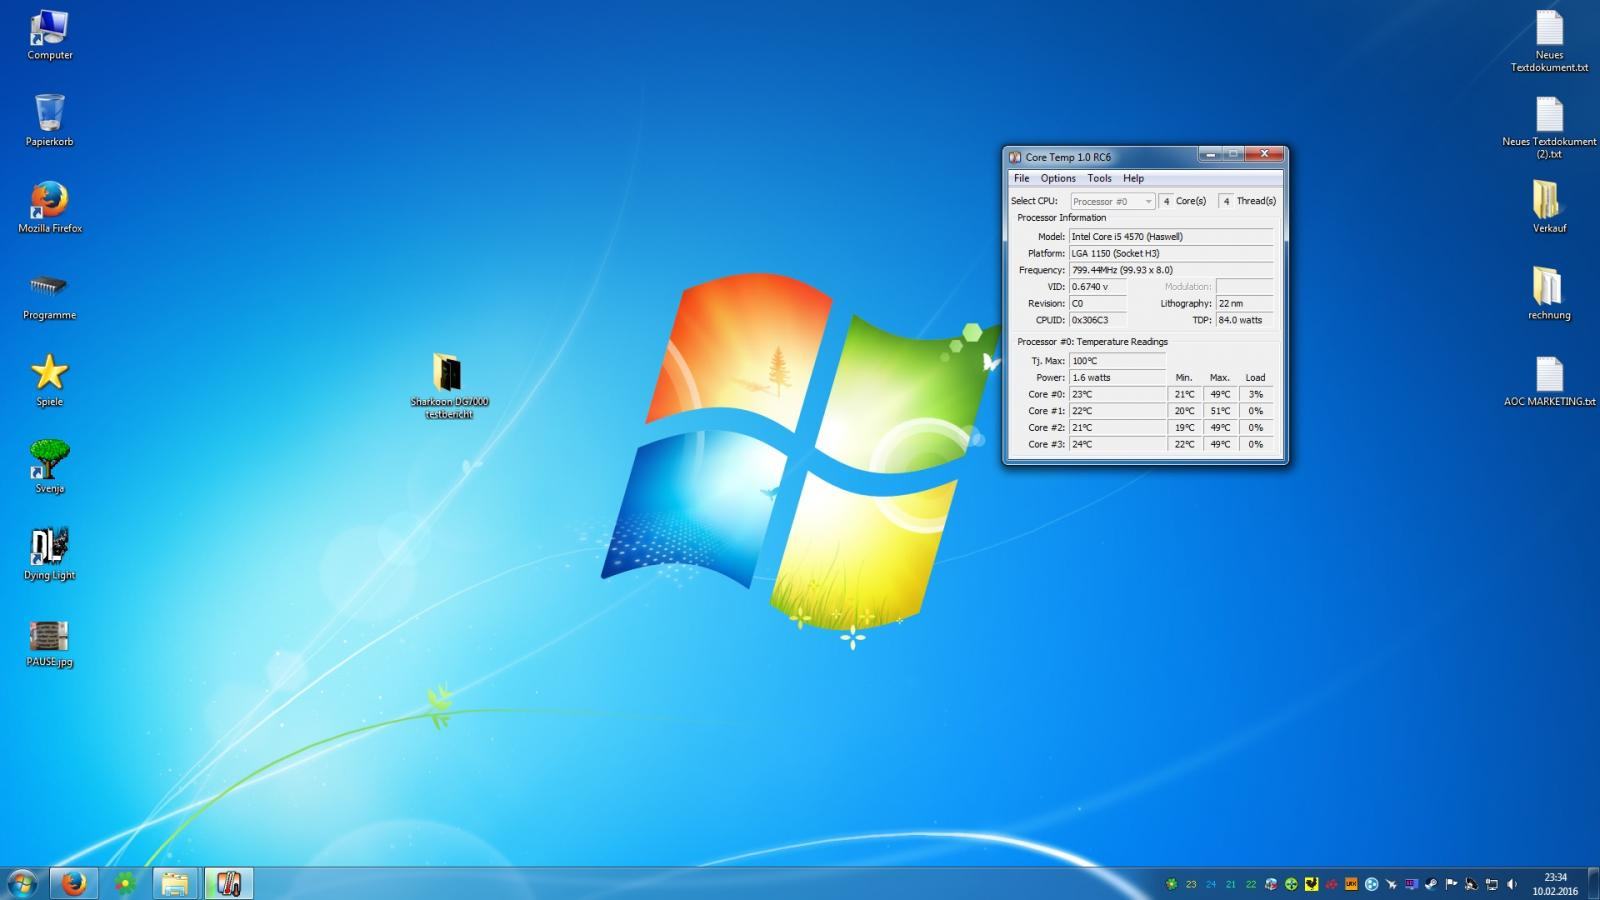
Task: Expand the Select CPU Processor #0 dropdown
Action: click(x=1112, y=201)
